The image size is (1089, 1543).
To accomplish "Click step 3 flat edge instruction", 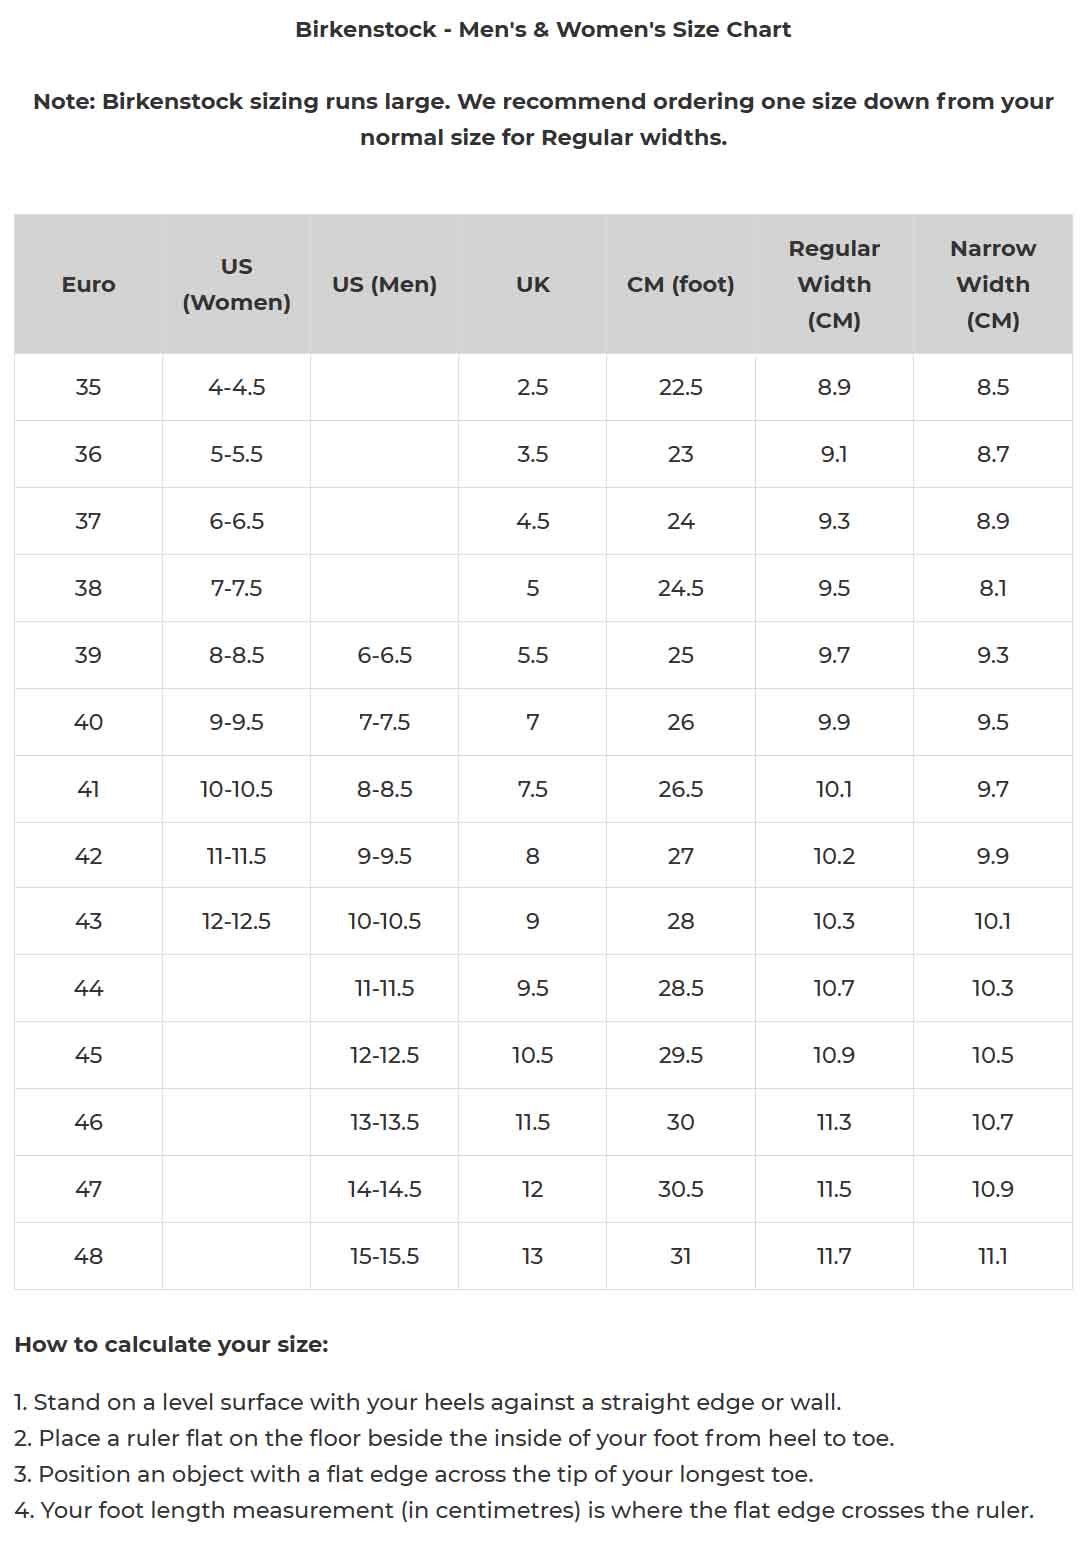I will click(414, 1474).
